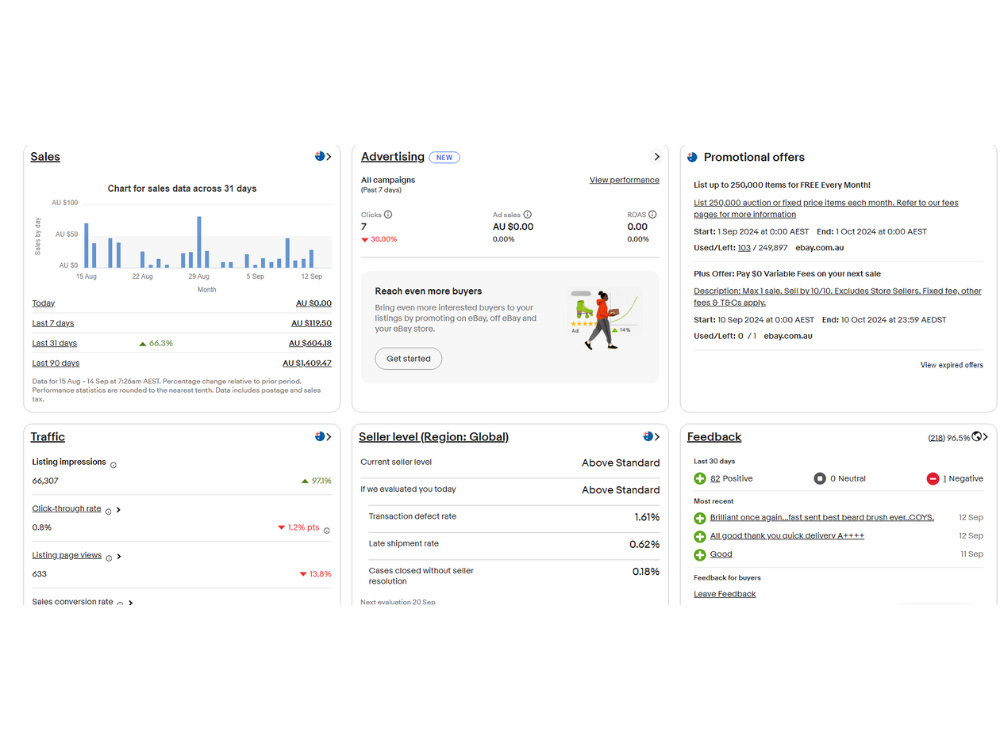1000x750 pixels.
Task: Click Listing page views info icon
Action: click(109, 558)
